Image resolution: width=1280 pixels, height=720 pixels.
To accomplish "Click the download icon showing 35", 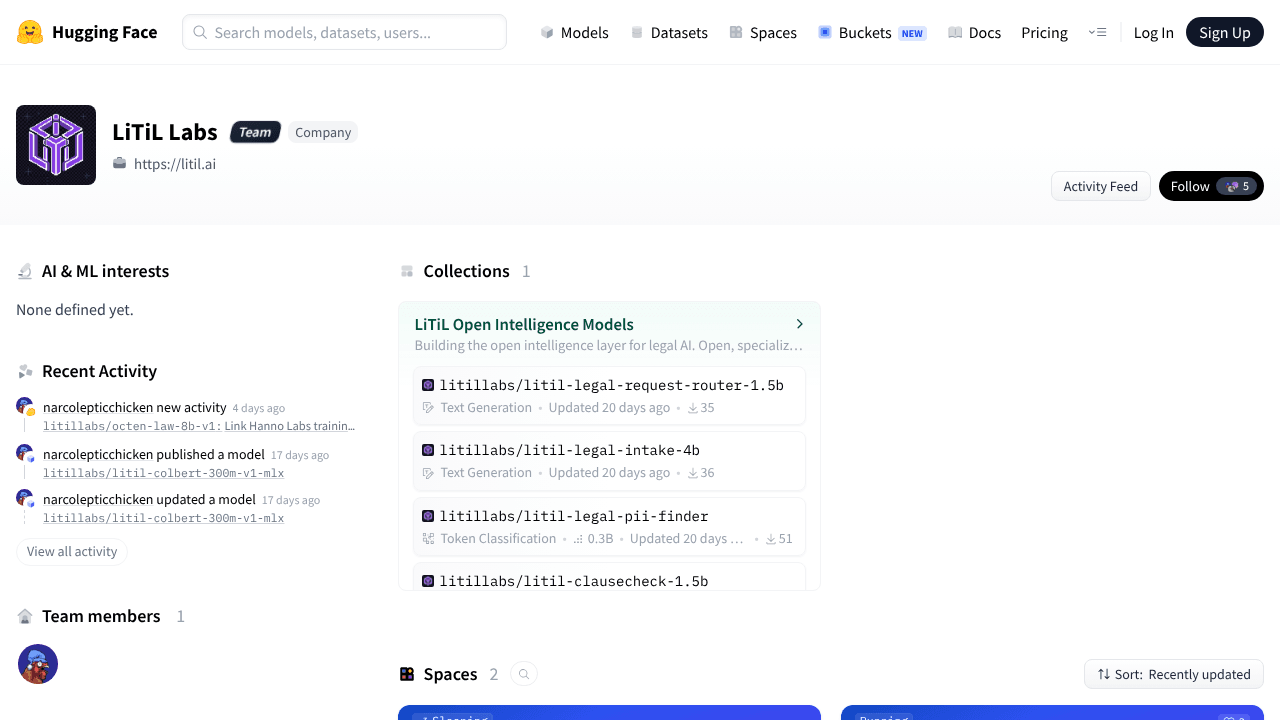I will pos(693,408).
